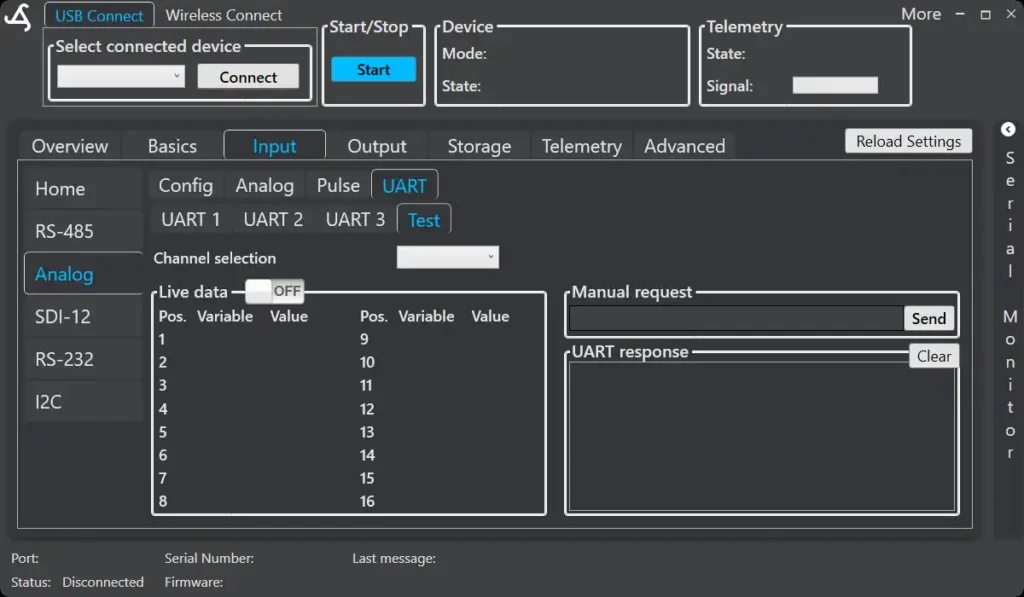Viewport: 1024px width, 597px height.
Task: Click the Signal strength bar
Action: point(835,86)
